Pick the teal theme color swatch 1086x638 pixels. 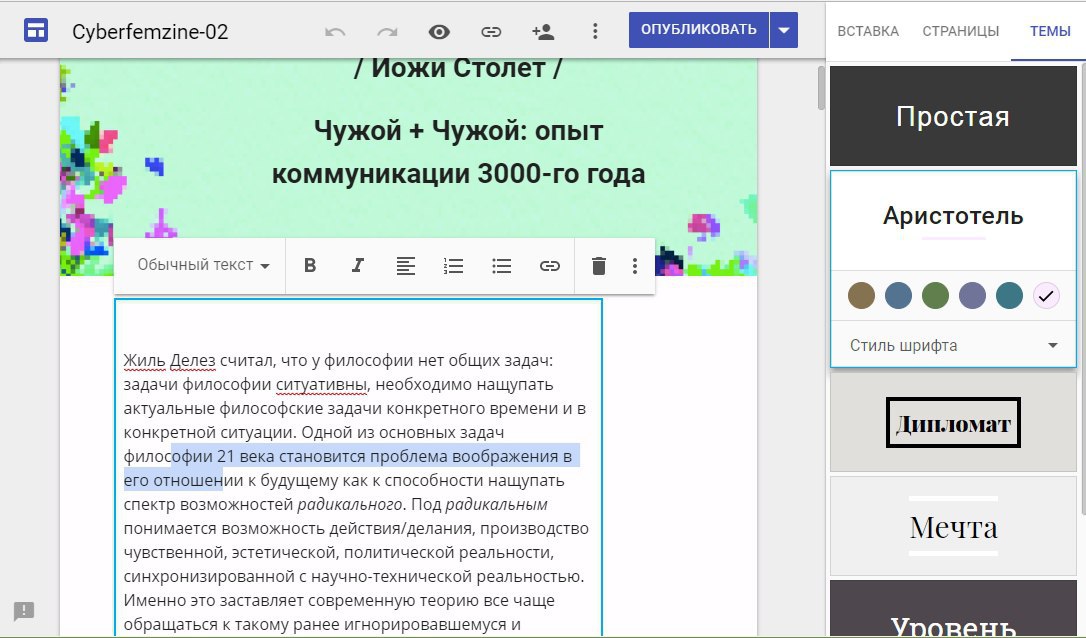(x=1009, y=296)
